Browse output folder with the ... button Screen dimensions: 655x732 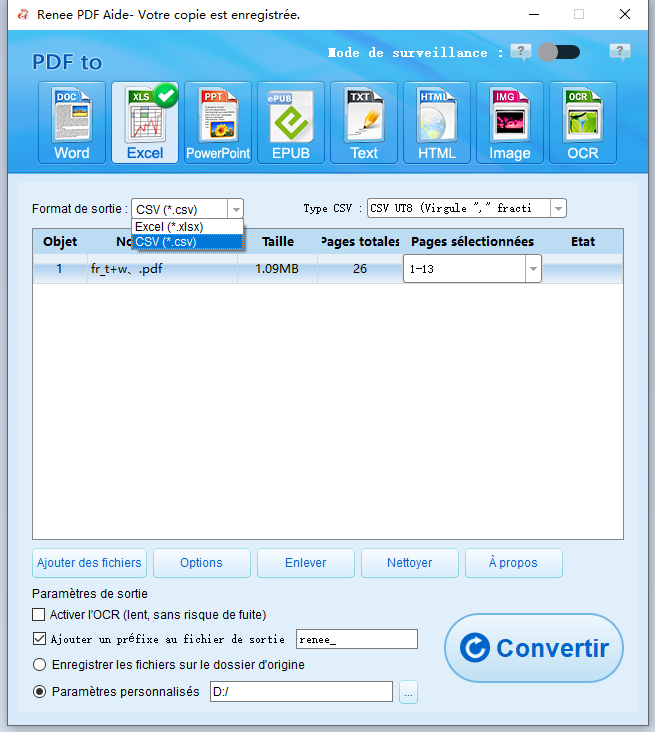(408, 692)
